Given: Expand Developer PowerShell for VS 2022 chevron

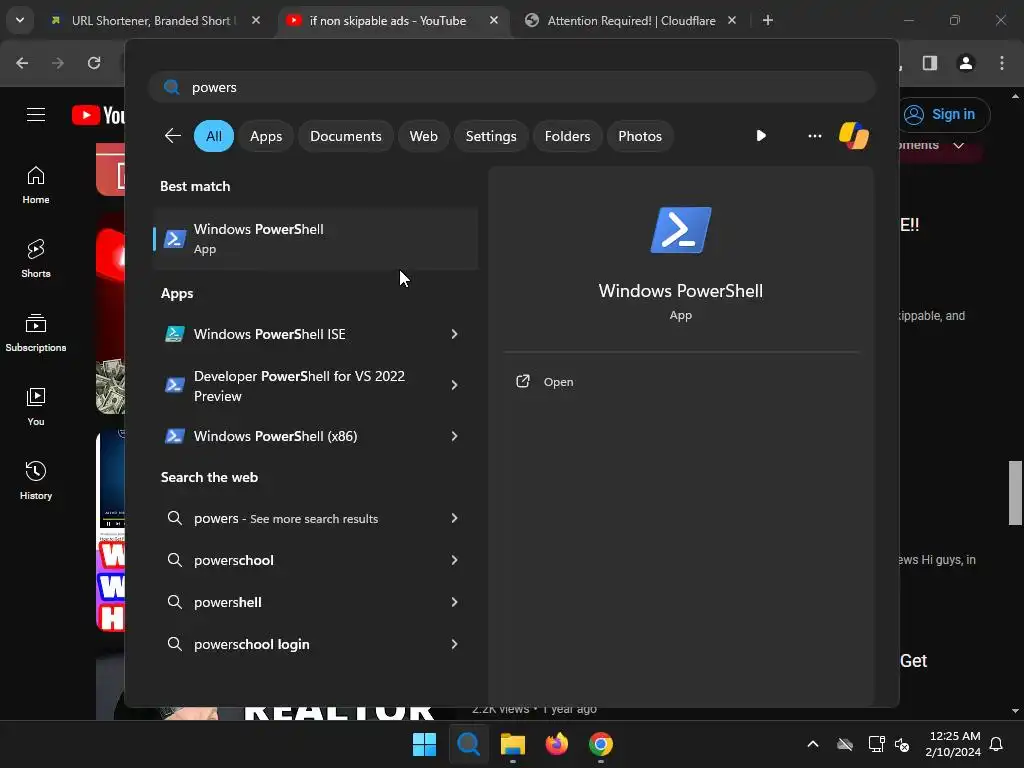Looking at the screenshot, I should 454,385.
